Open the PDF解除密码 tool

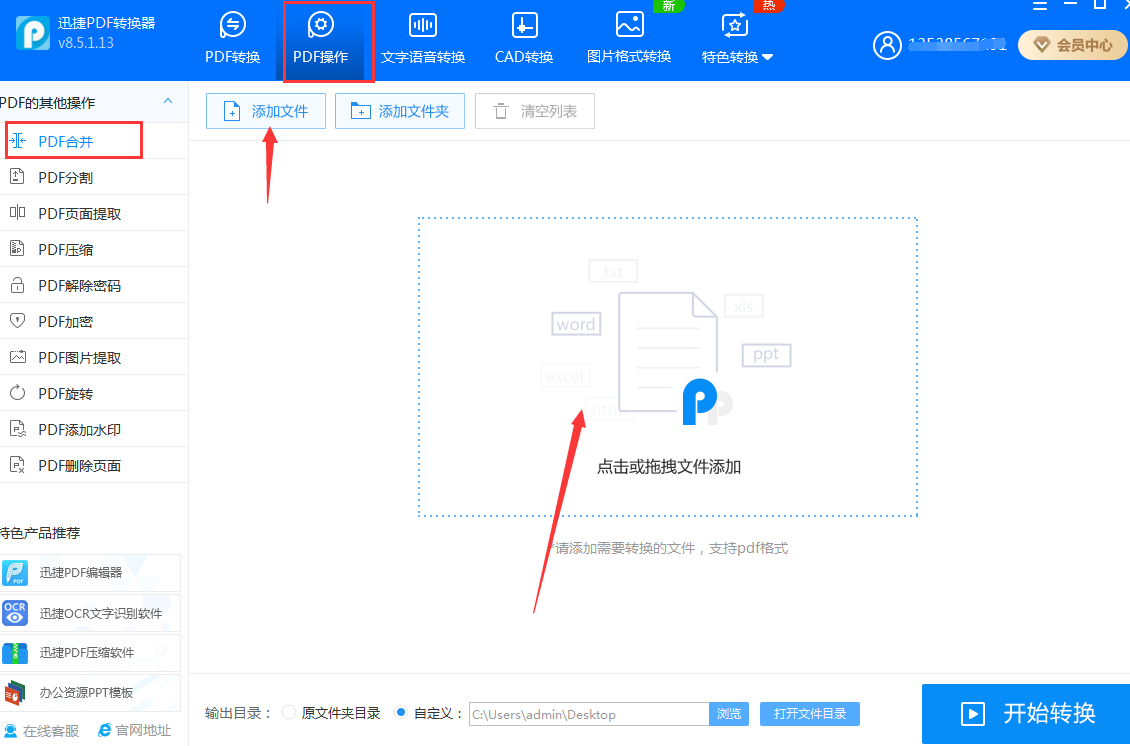[70, 284]
